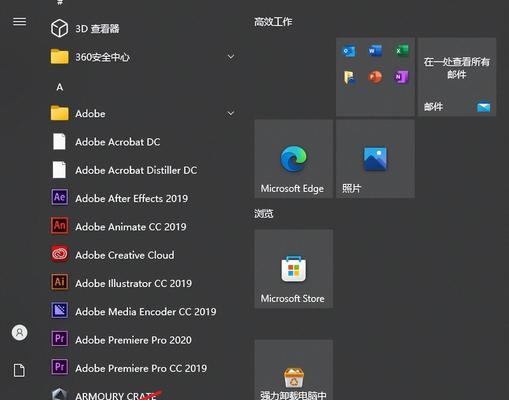This screenshot has width=509, height=400.
Task: Select the Adobe Acrobat DC label
Action: coord(118,142)
